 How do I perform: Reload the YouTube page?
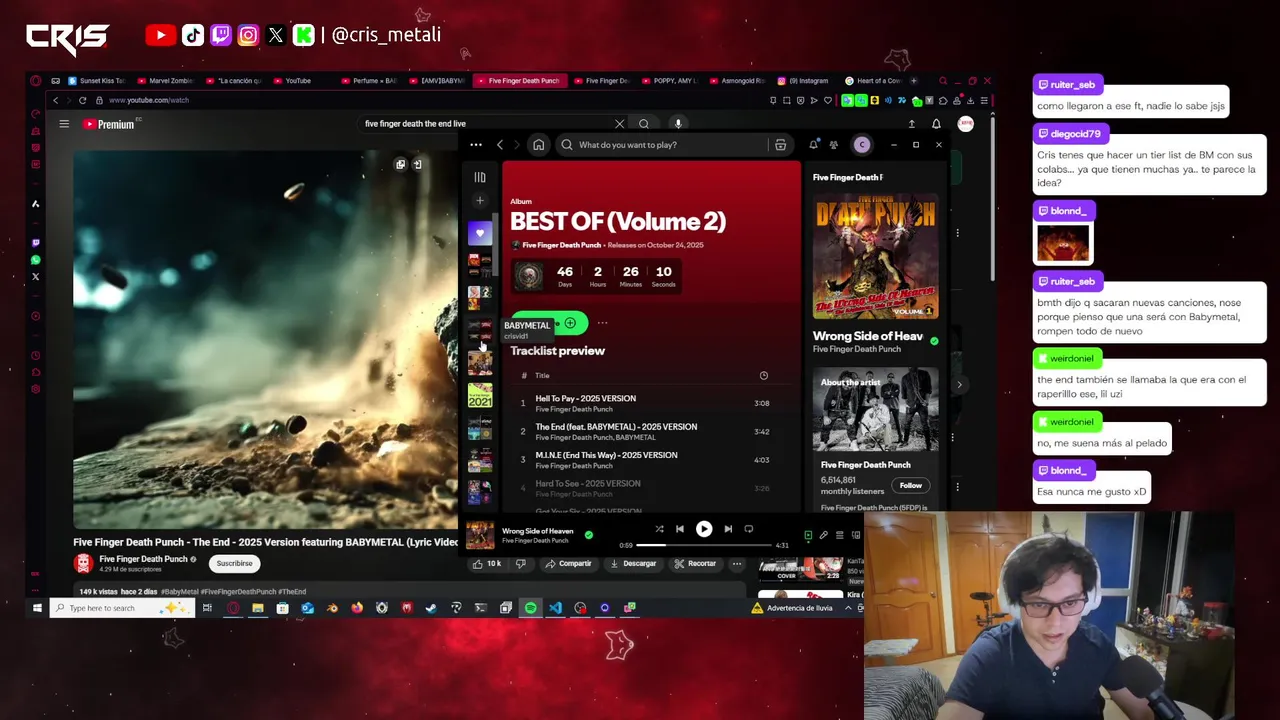click(x=83, y=100)
